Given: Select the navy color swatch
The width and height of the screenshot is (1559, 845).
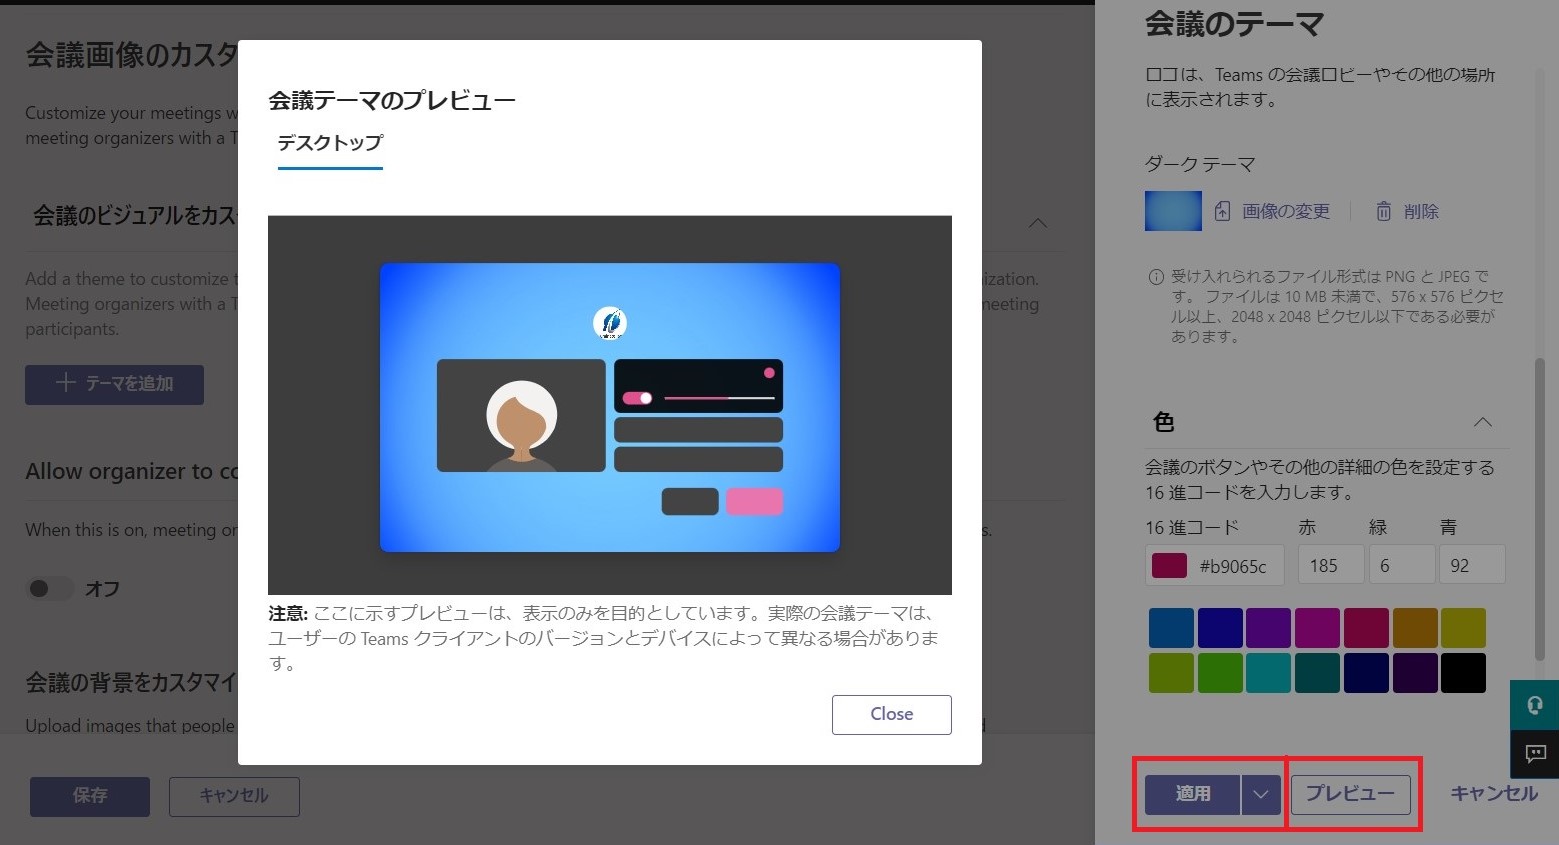Looking at the screenshot, I should pos(1366,673).
